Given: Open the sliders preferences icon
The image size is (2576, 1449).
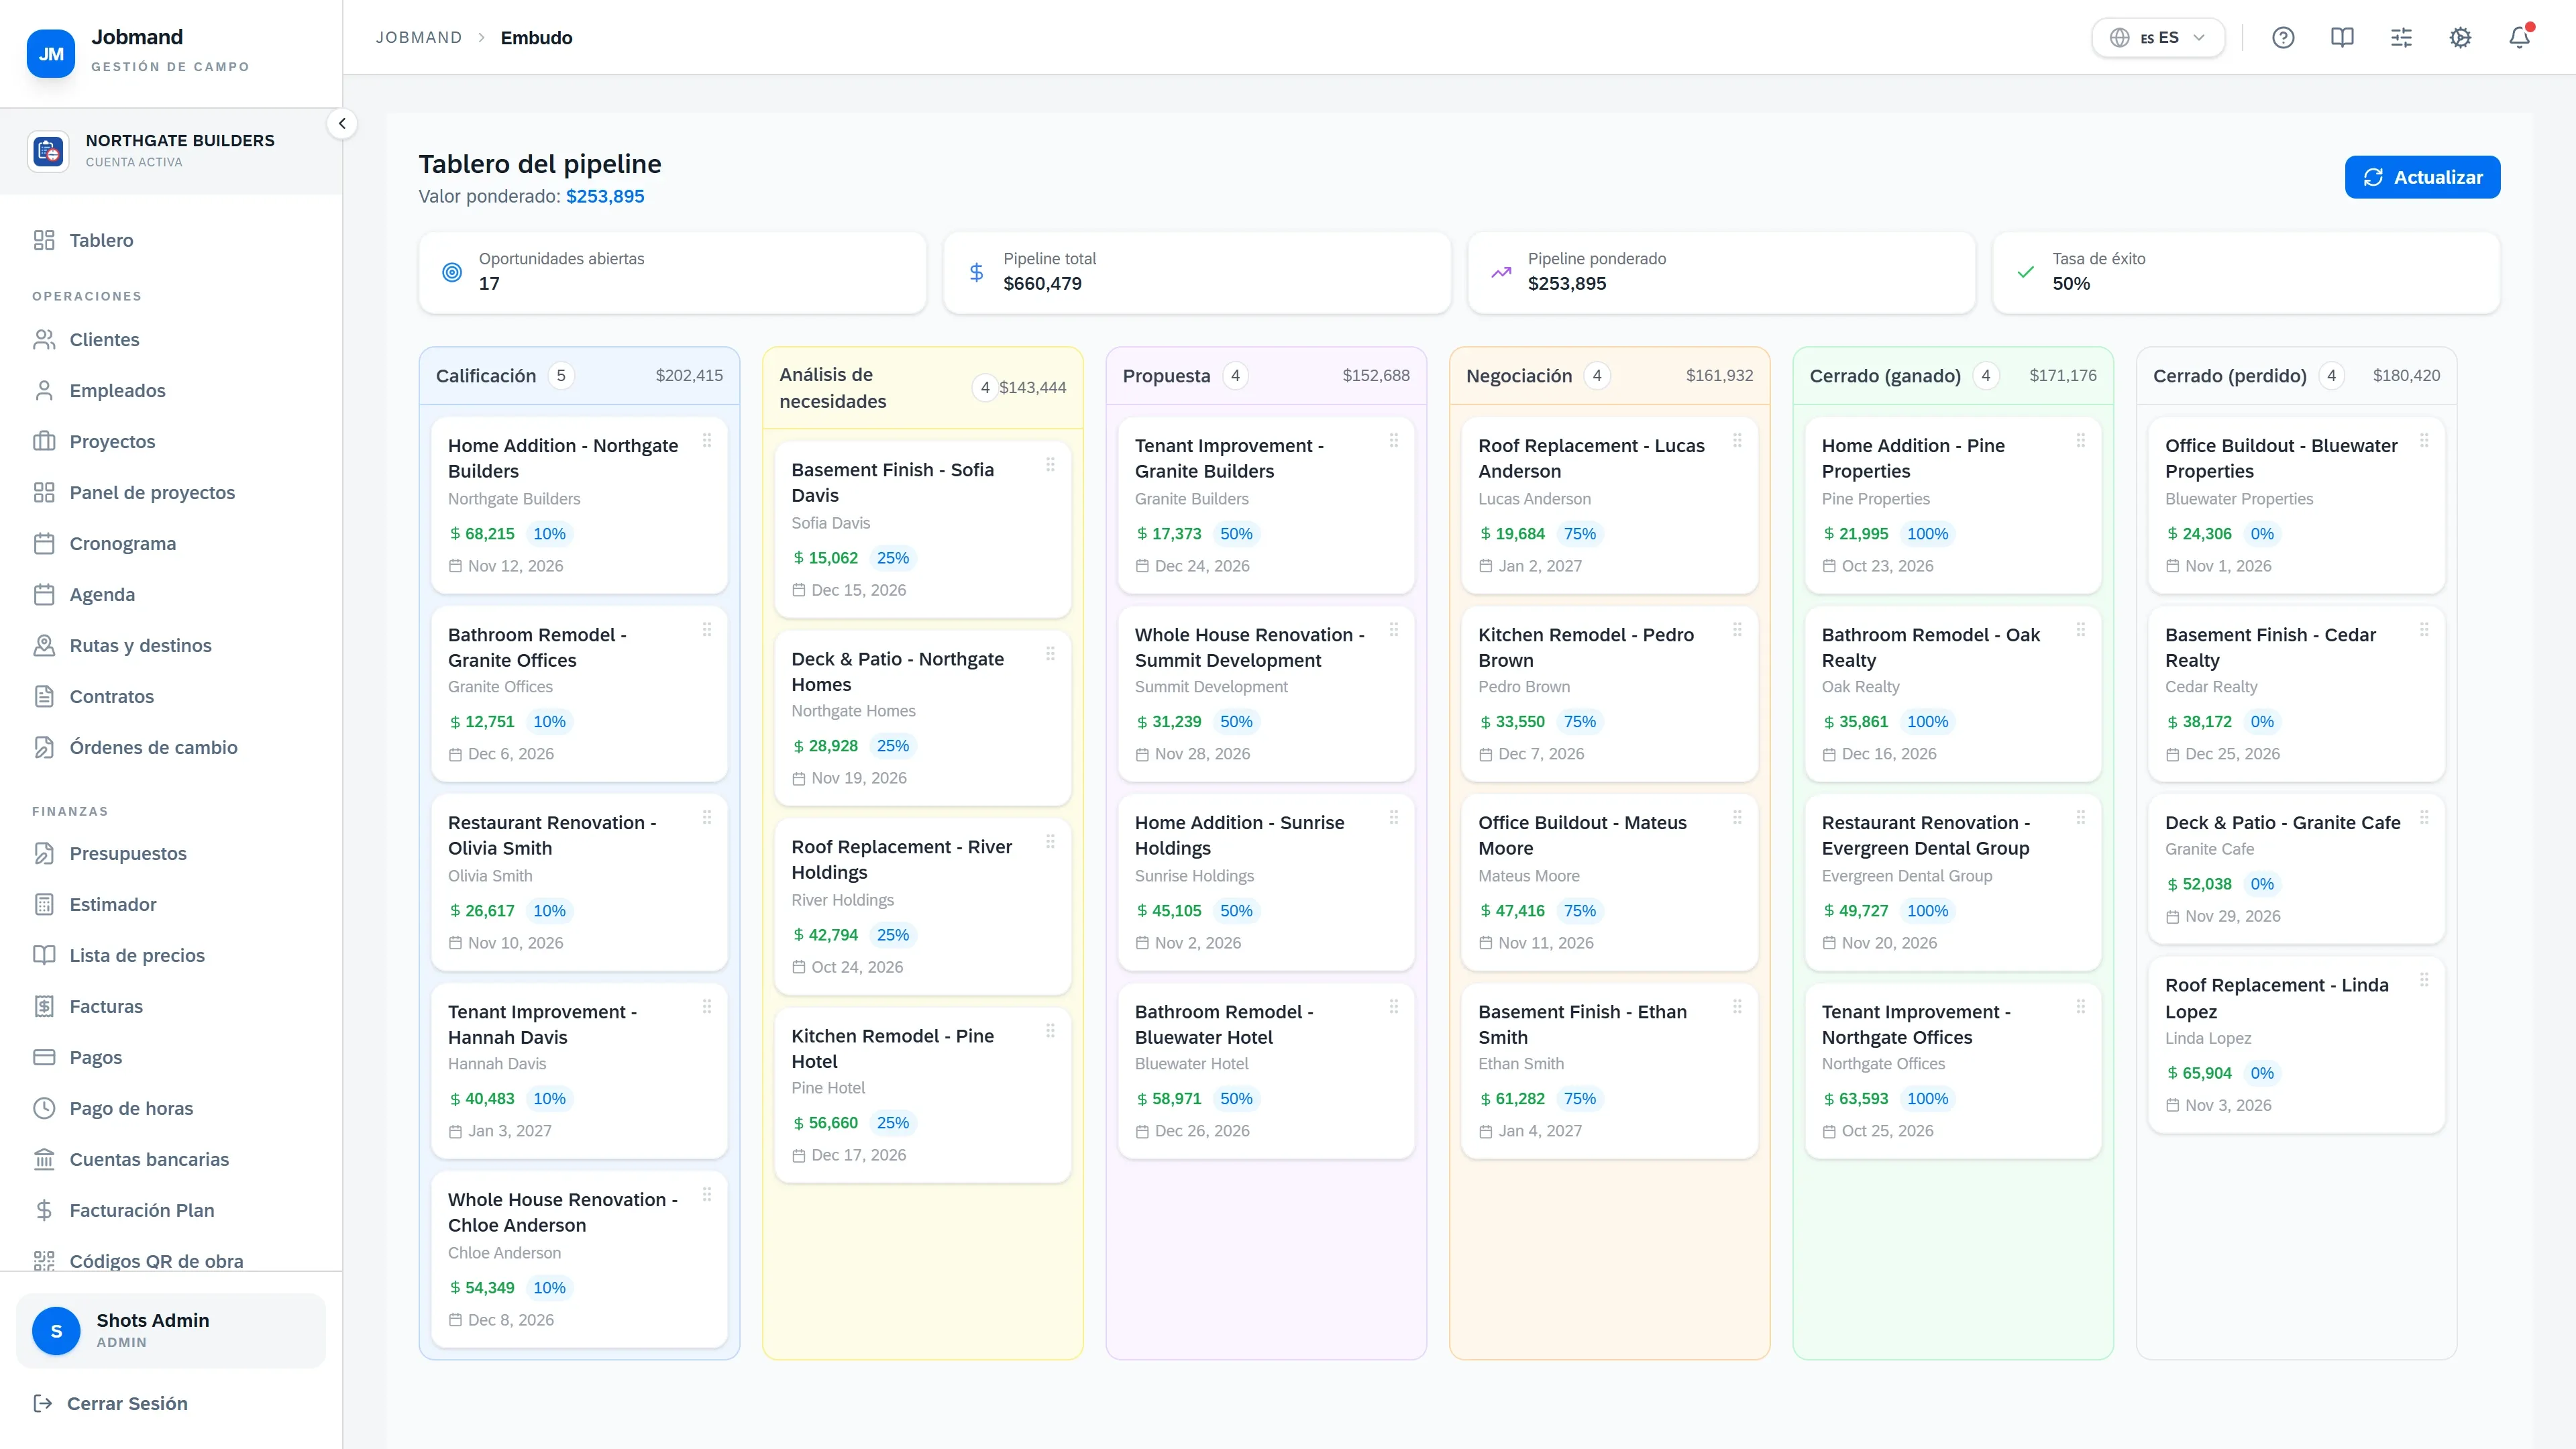Looking at the screenshot, I should tap(2401, 38).
